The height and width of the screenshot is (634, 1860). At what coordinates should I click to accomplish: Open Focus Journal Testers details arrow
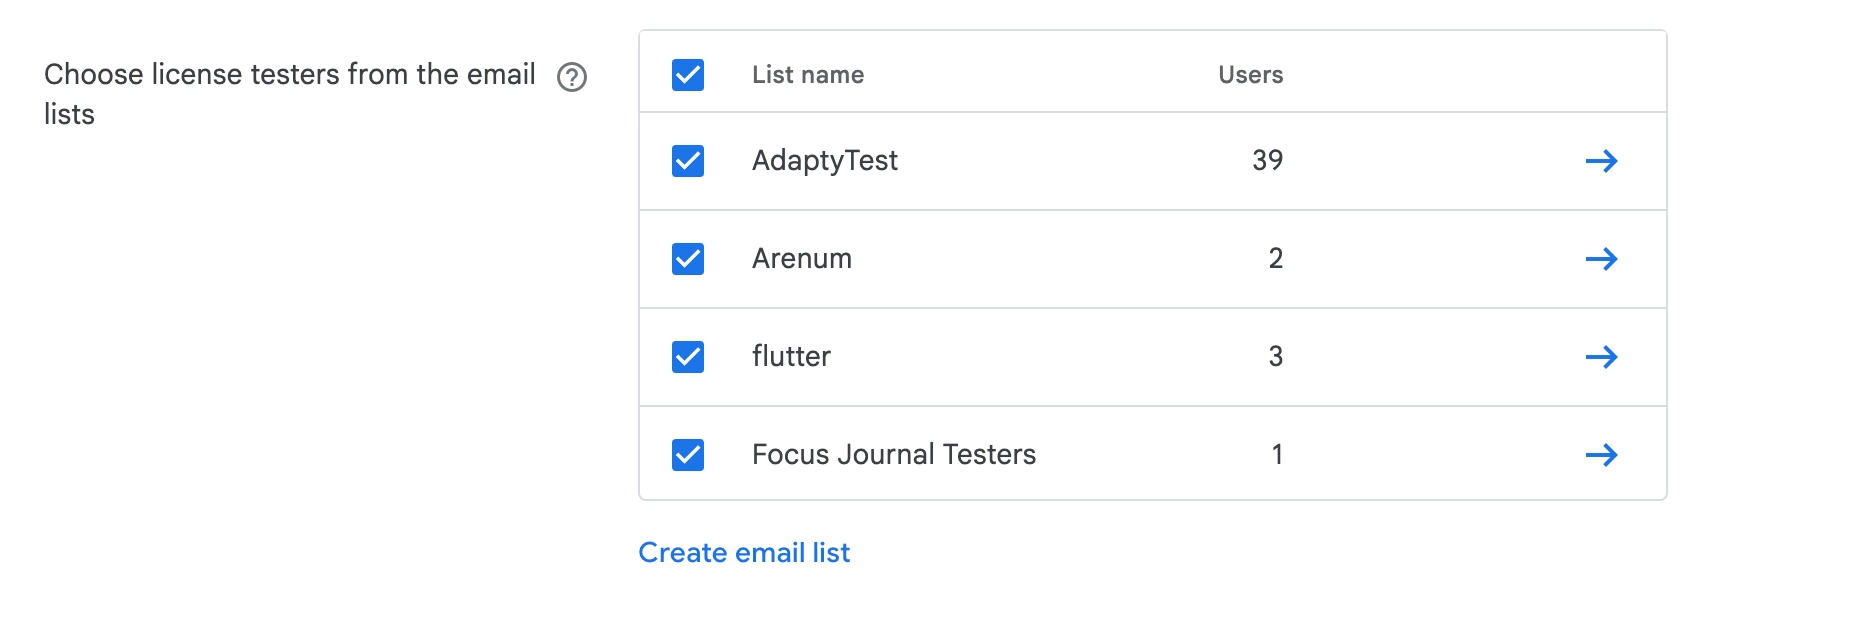tap(1601, 455)
